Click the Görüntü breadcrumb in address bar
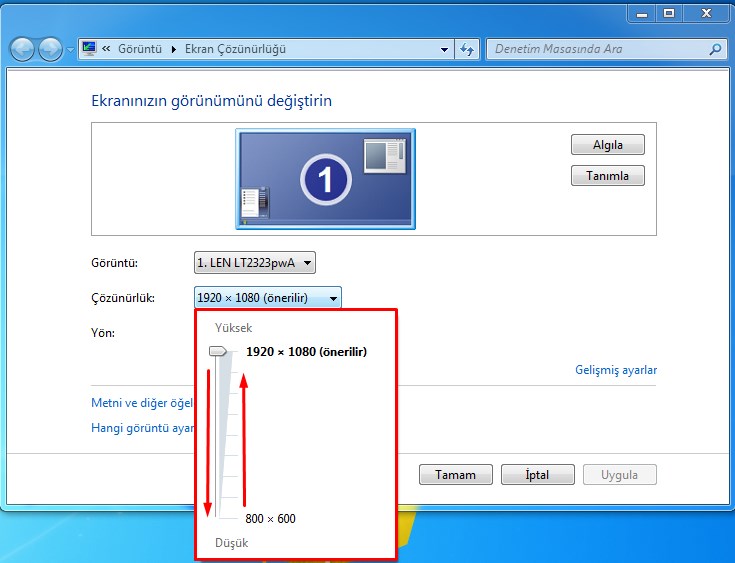The image size is (735, 563). 142,49
